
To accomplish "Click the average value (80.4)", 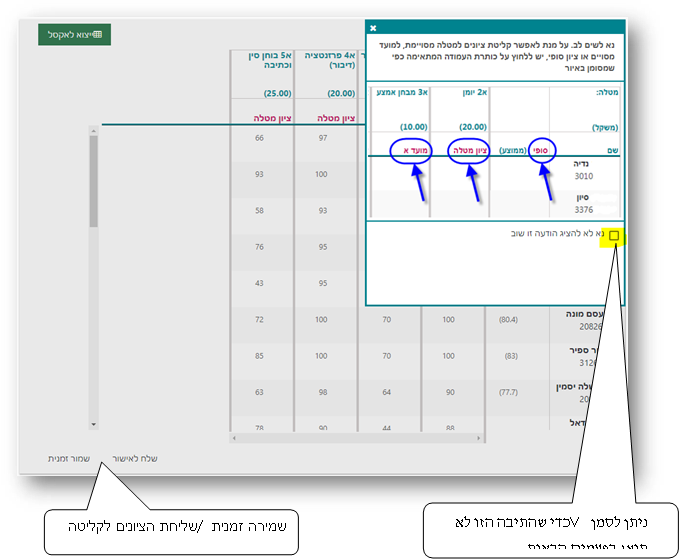I will (x=506, y=320).
